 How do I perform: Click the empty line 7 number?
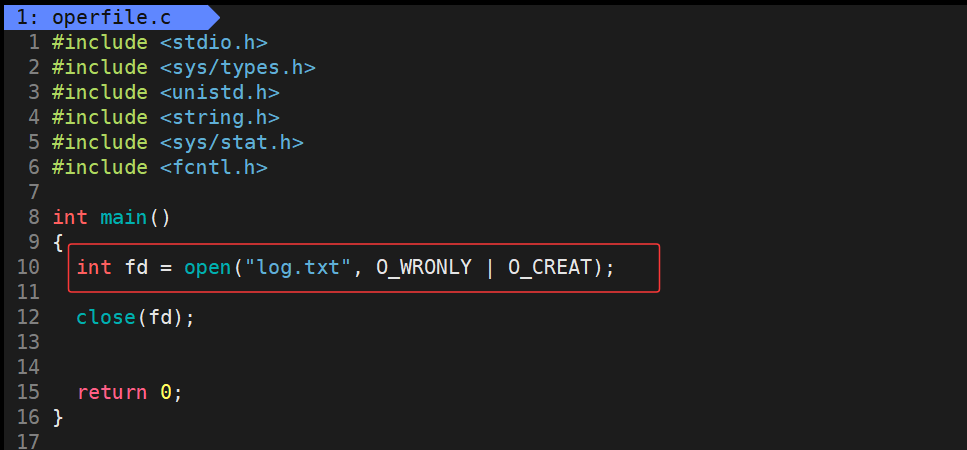pos(34,192)
